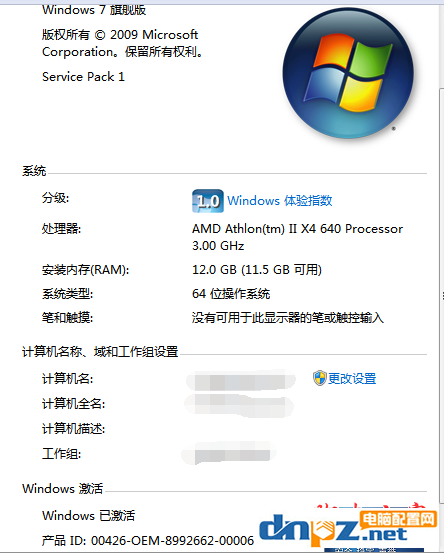Click the AMD Athlon II X4 640 processor text
This screenshot has width=444, height=553.
click(x=297, y=237)
